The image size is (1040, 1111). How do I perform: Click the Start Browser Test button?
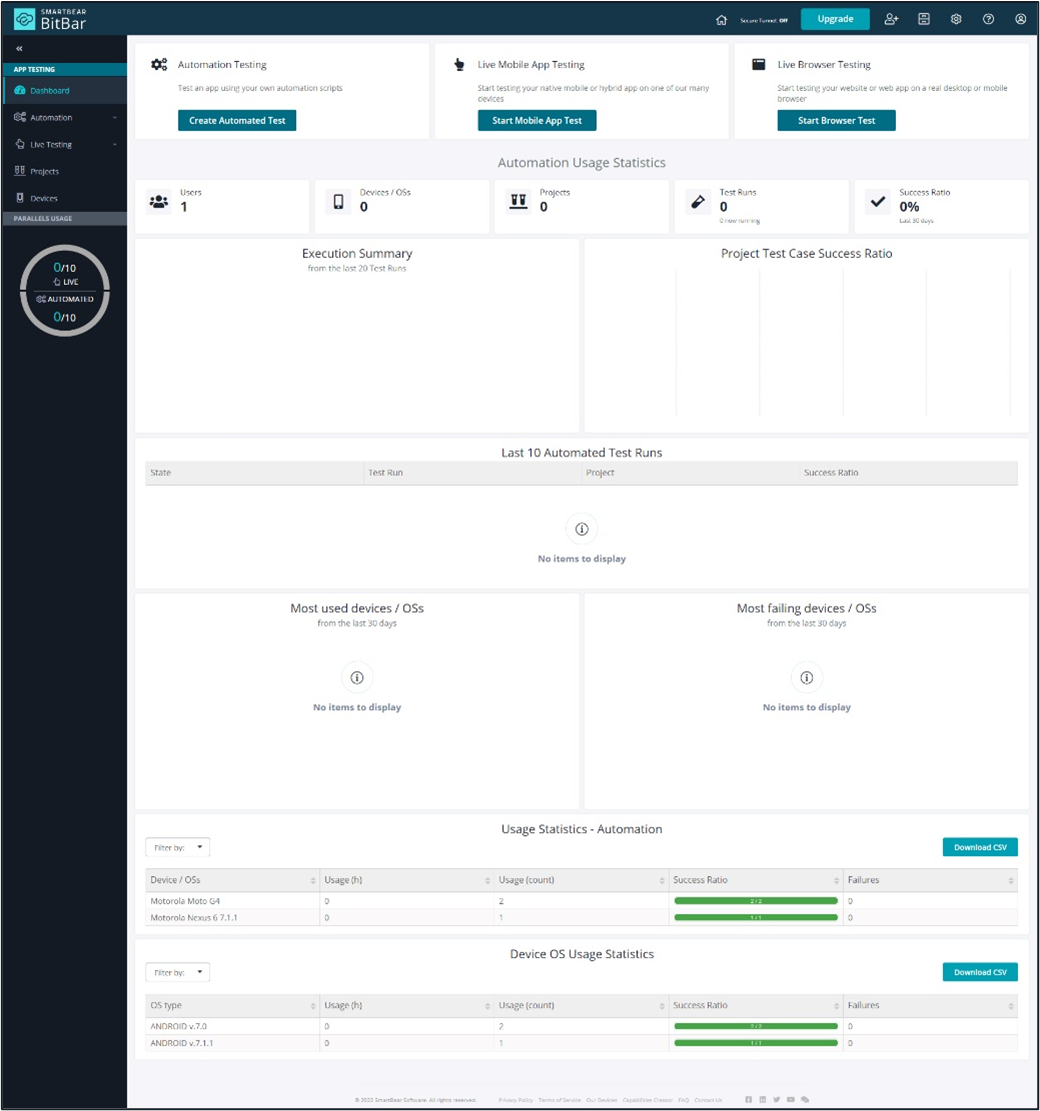click(x=836, y=121)
